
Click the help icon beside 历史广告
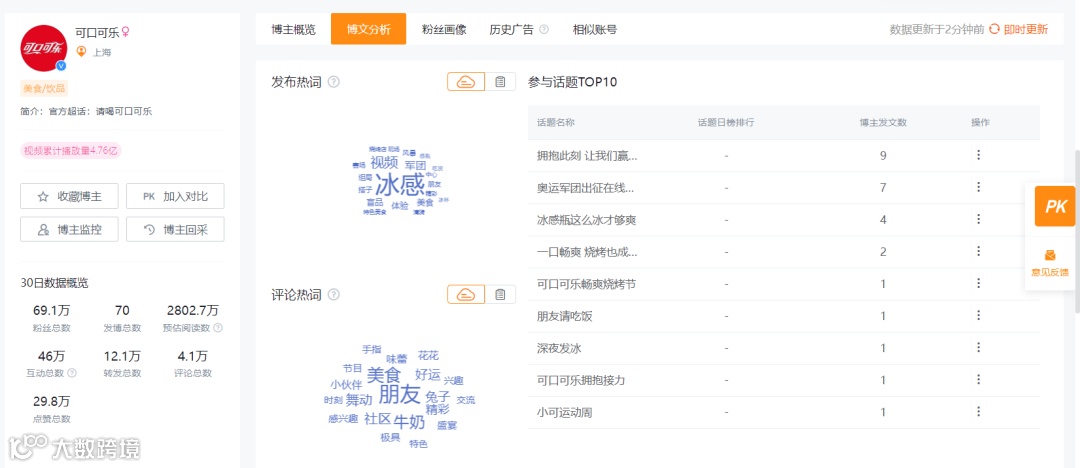pyautogui.click(x=543, y=30)
